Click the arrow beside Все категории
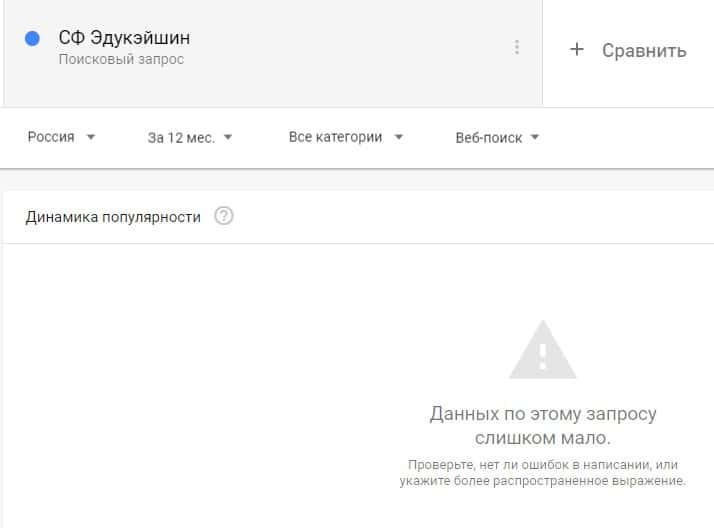The height and width of the screenshot is (528, 714). click(x=398, y=137)
